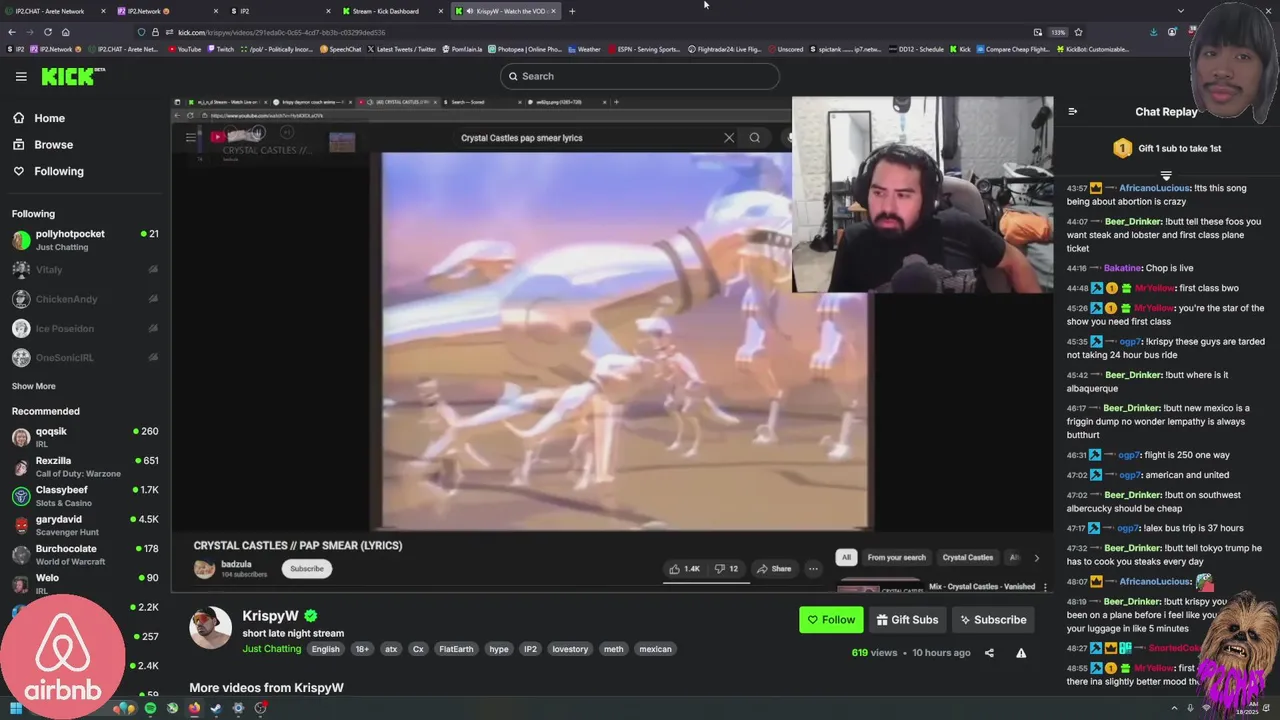Click the embedded YouTube dislike icon
Image resolution: width=1280 pixels, height=720 pixels.
719,569
